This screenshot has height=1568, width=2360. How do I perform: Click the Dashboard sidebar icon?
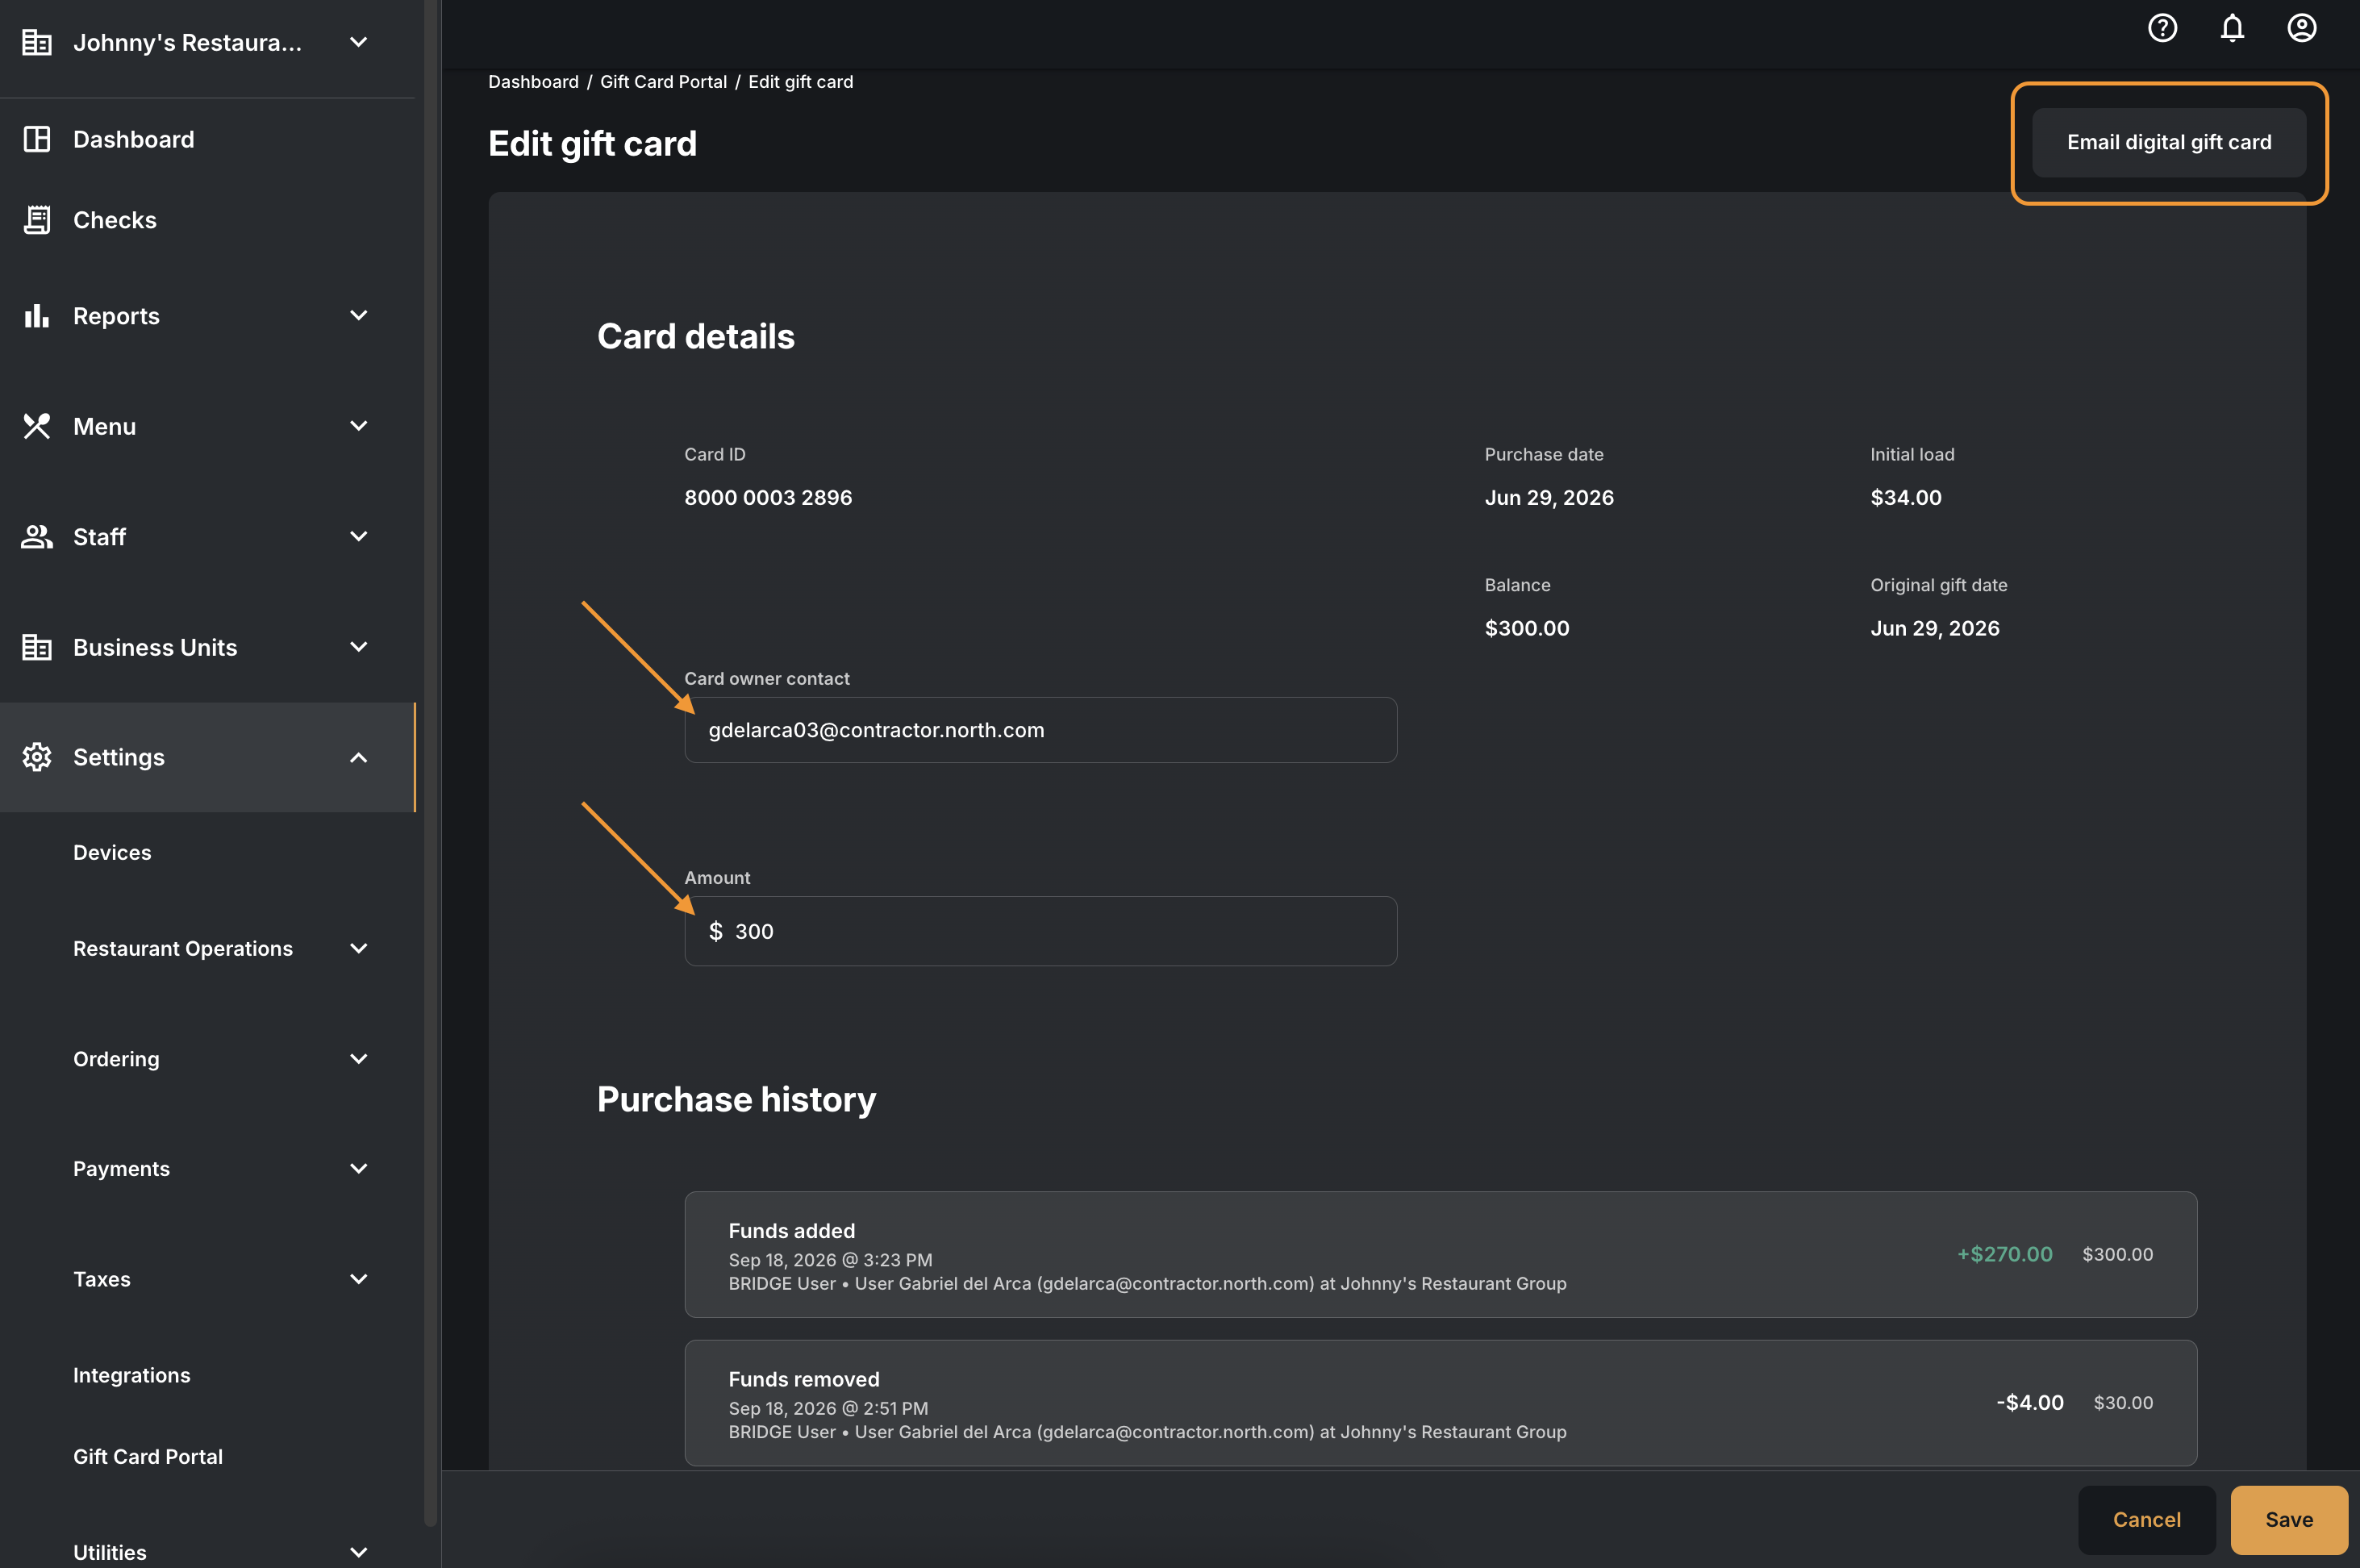click(x=37, y=139)
